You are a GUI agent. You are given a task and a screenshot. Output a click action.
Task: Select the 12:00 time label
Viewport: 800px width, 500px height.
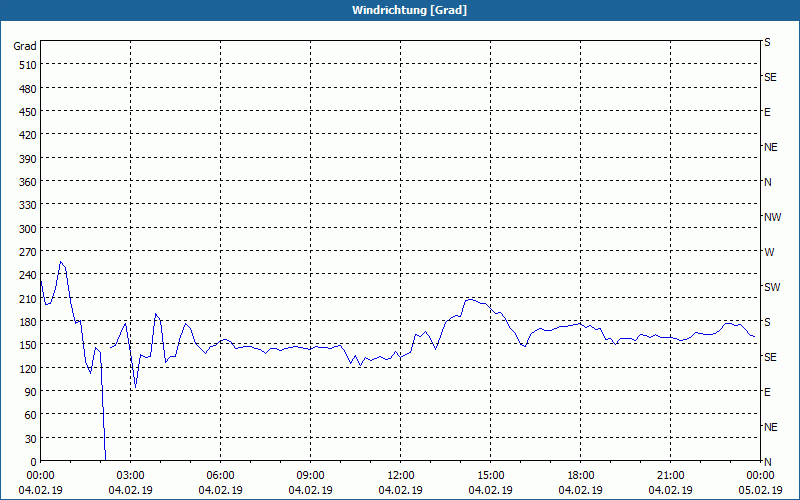point(401,476)
